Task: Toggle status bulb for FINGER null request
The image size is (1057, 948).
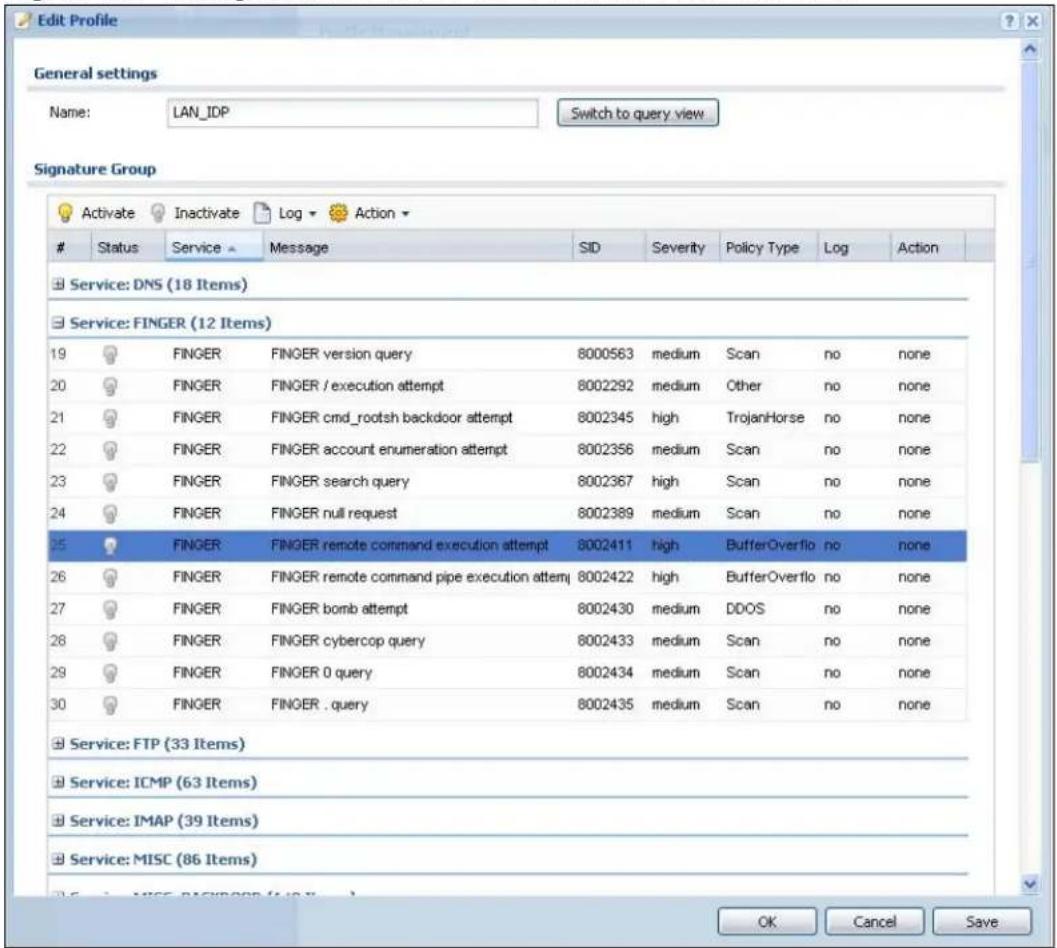Action: pos(110,514)
